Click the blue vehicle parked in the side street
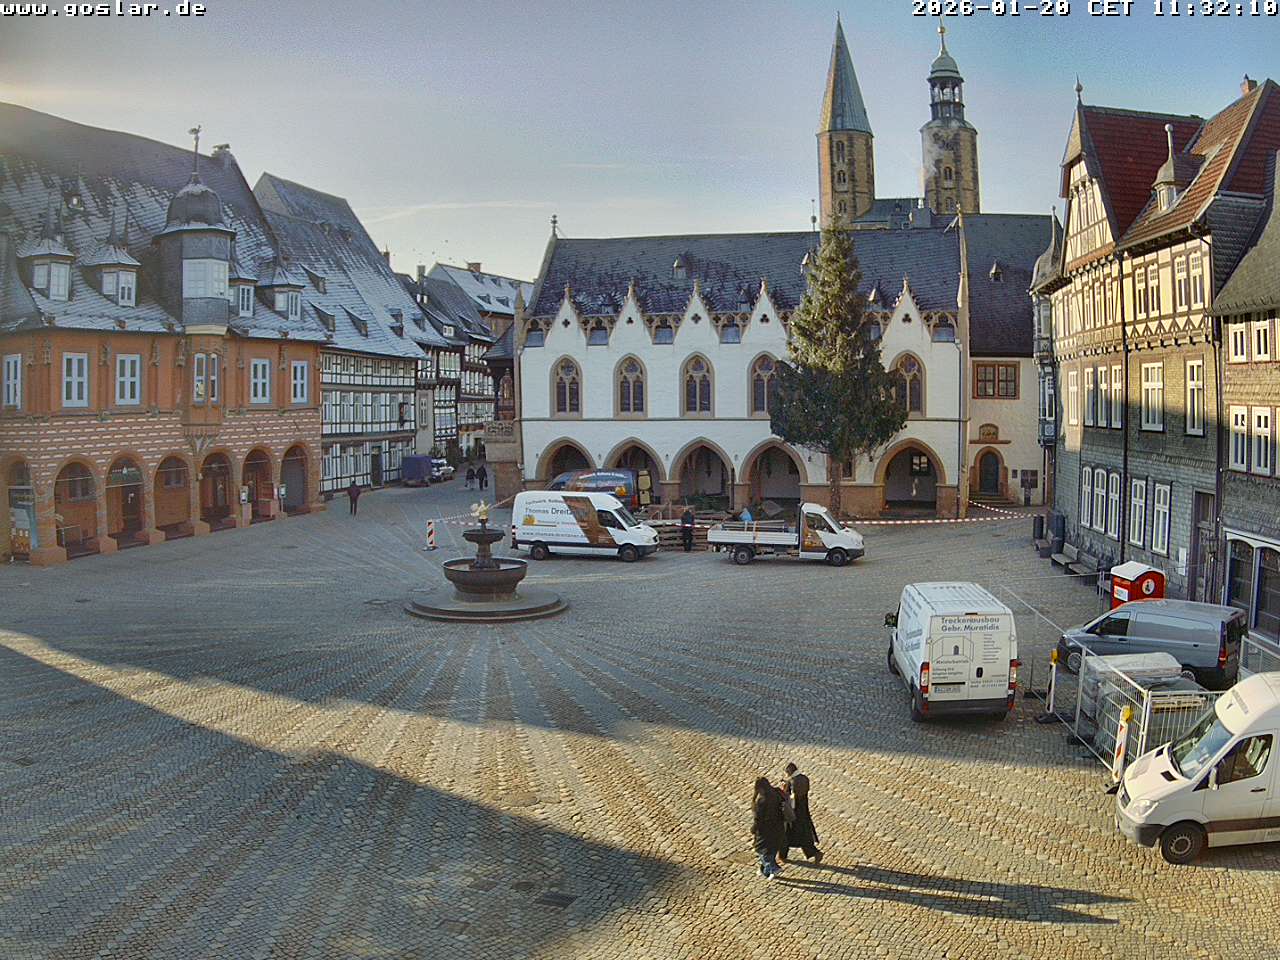The width and height of the screenshot is (1280, 960). (x=417, y=469)
